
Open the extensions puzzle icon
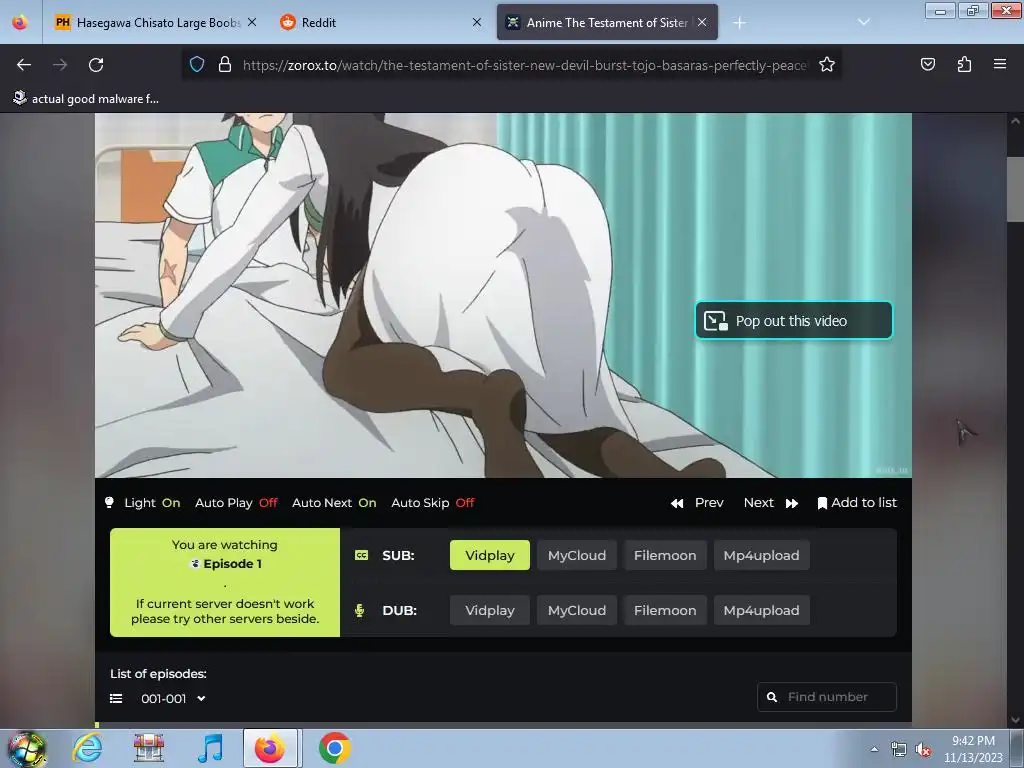[964, 65]
